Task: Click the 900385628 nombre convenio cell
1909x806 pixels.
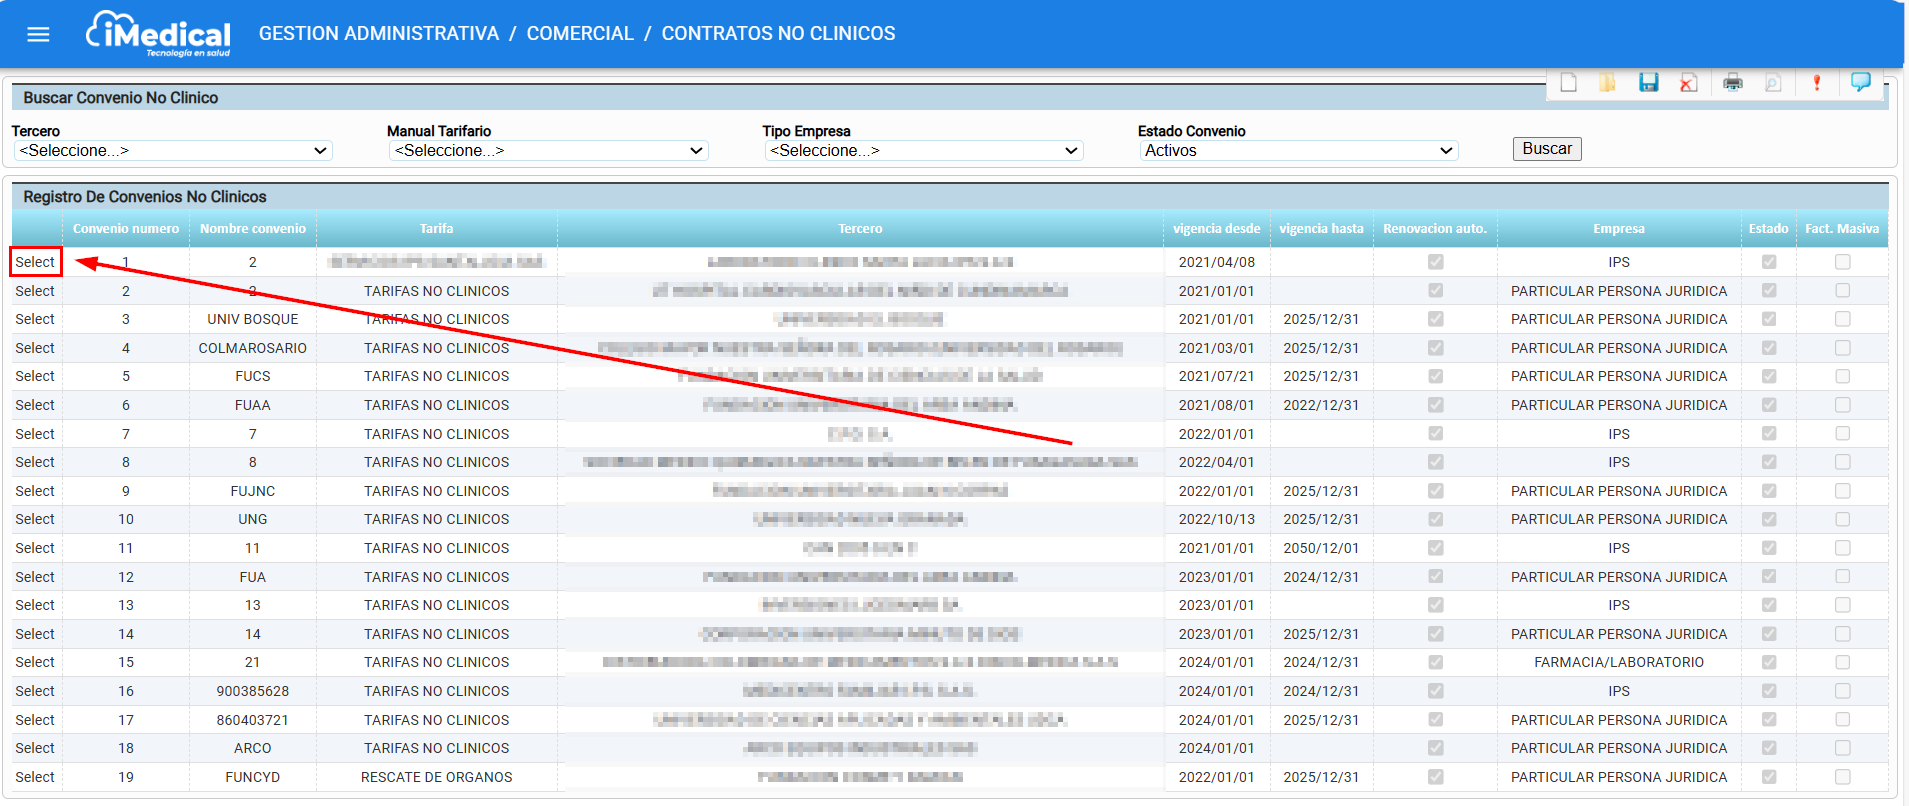Action: coord(253,691)
